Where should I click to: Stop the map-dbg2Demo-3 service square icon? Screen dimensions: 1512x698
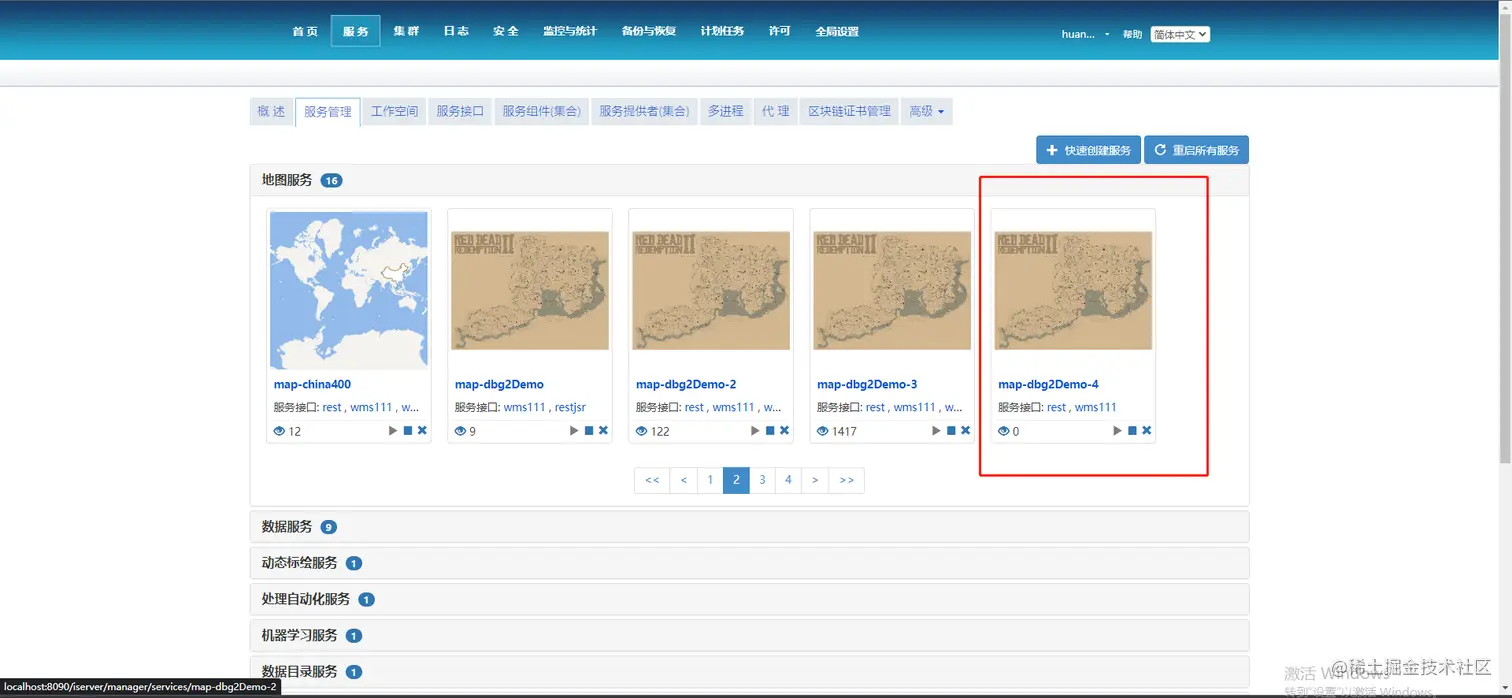point(951,431)
